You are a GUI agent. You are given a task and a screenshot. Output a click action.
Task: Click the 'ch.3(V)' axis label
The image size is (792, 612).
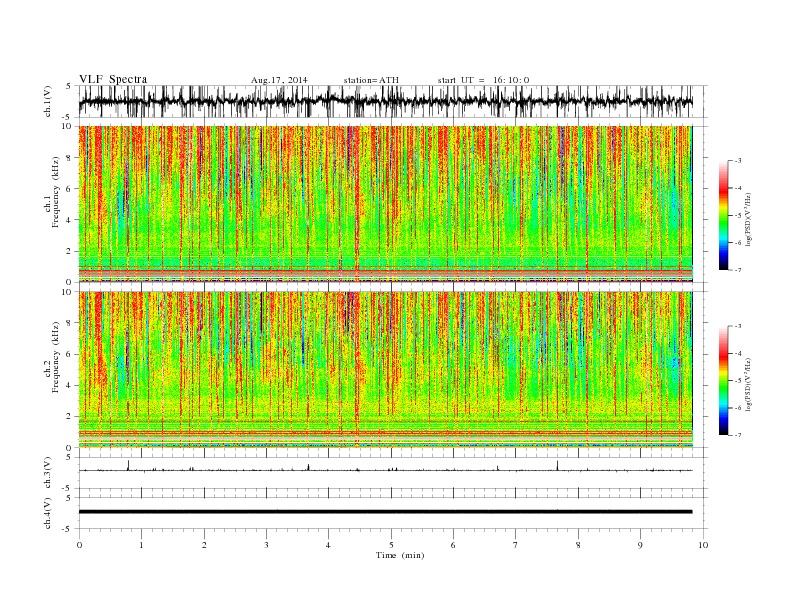pyautogui.click(x=48, y=472)
